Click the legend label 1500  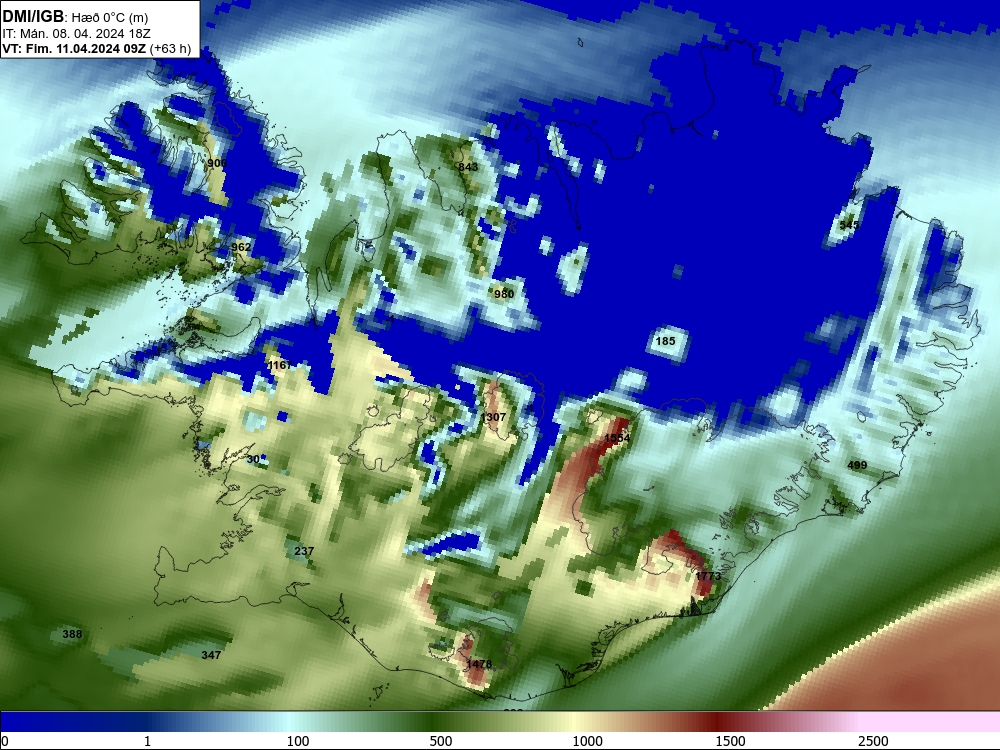[730, 741]
